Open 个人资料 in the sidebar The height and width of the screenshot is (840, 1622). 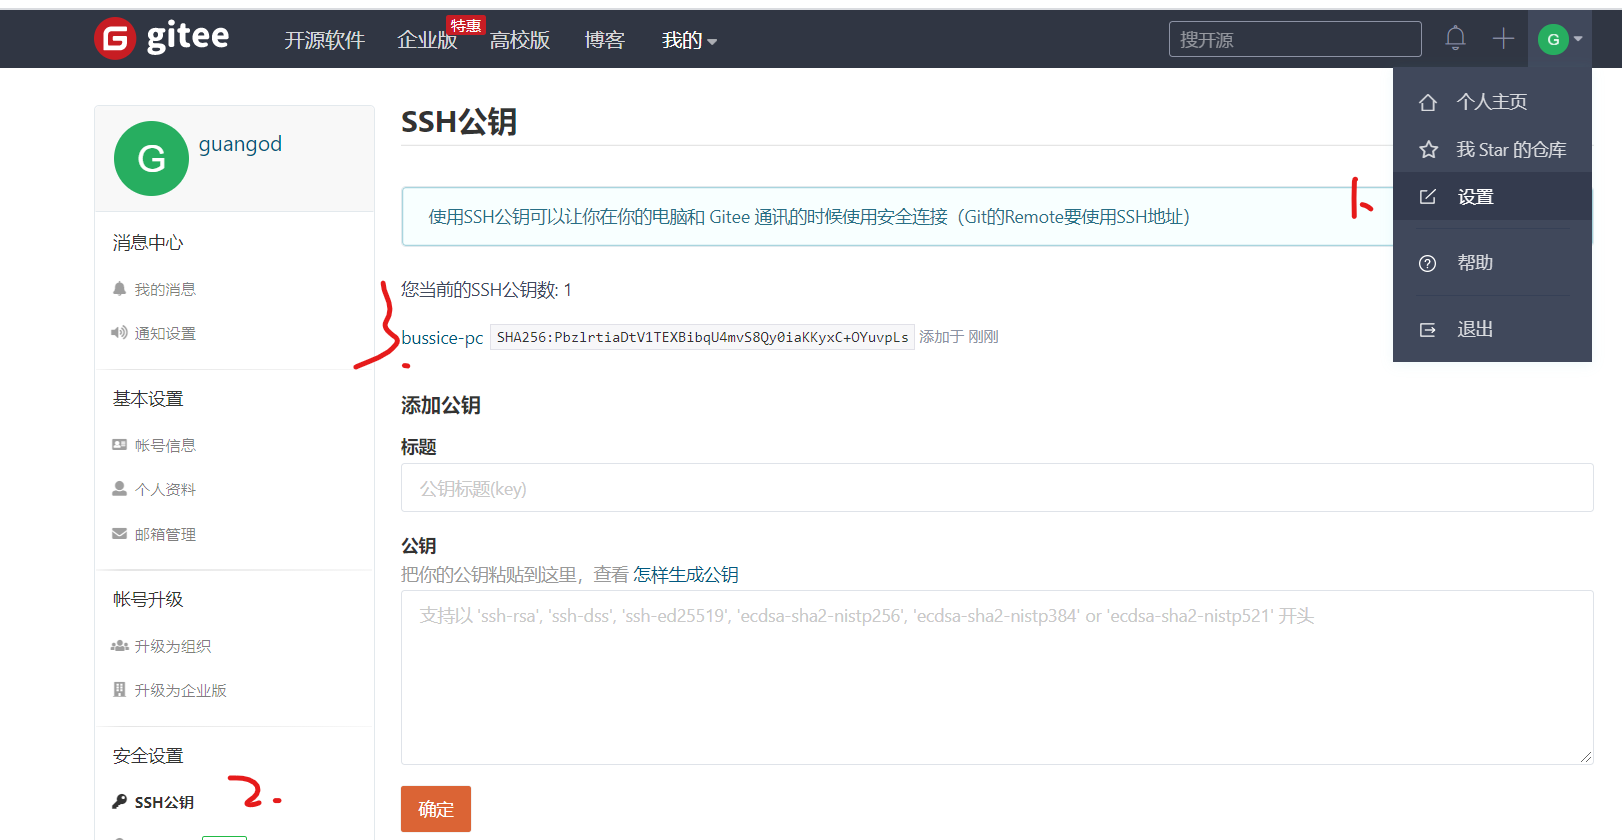click(165, 489)
